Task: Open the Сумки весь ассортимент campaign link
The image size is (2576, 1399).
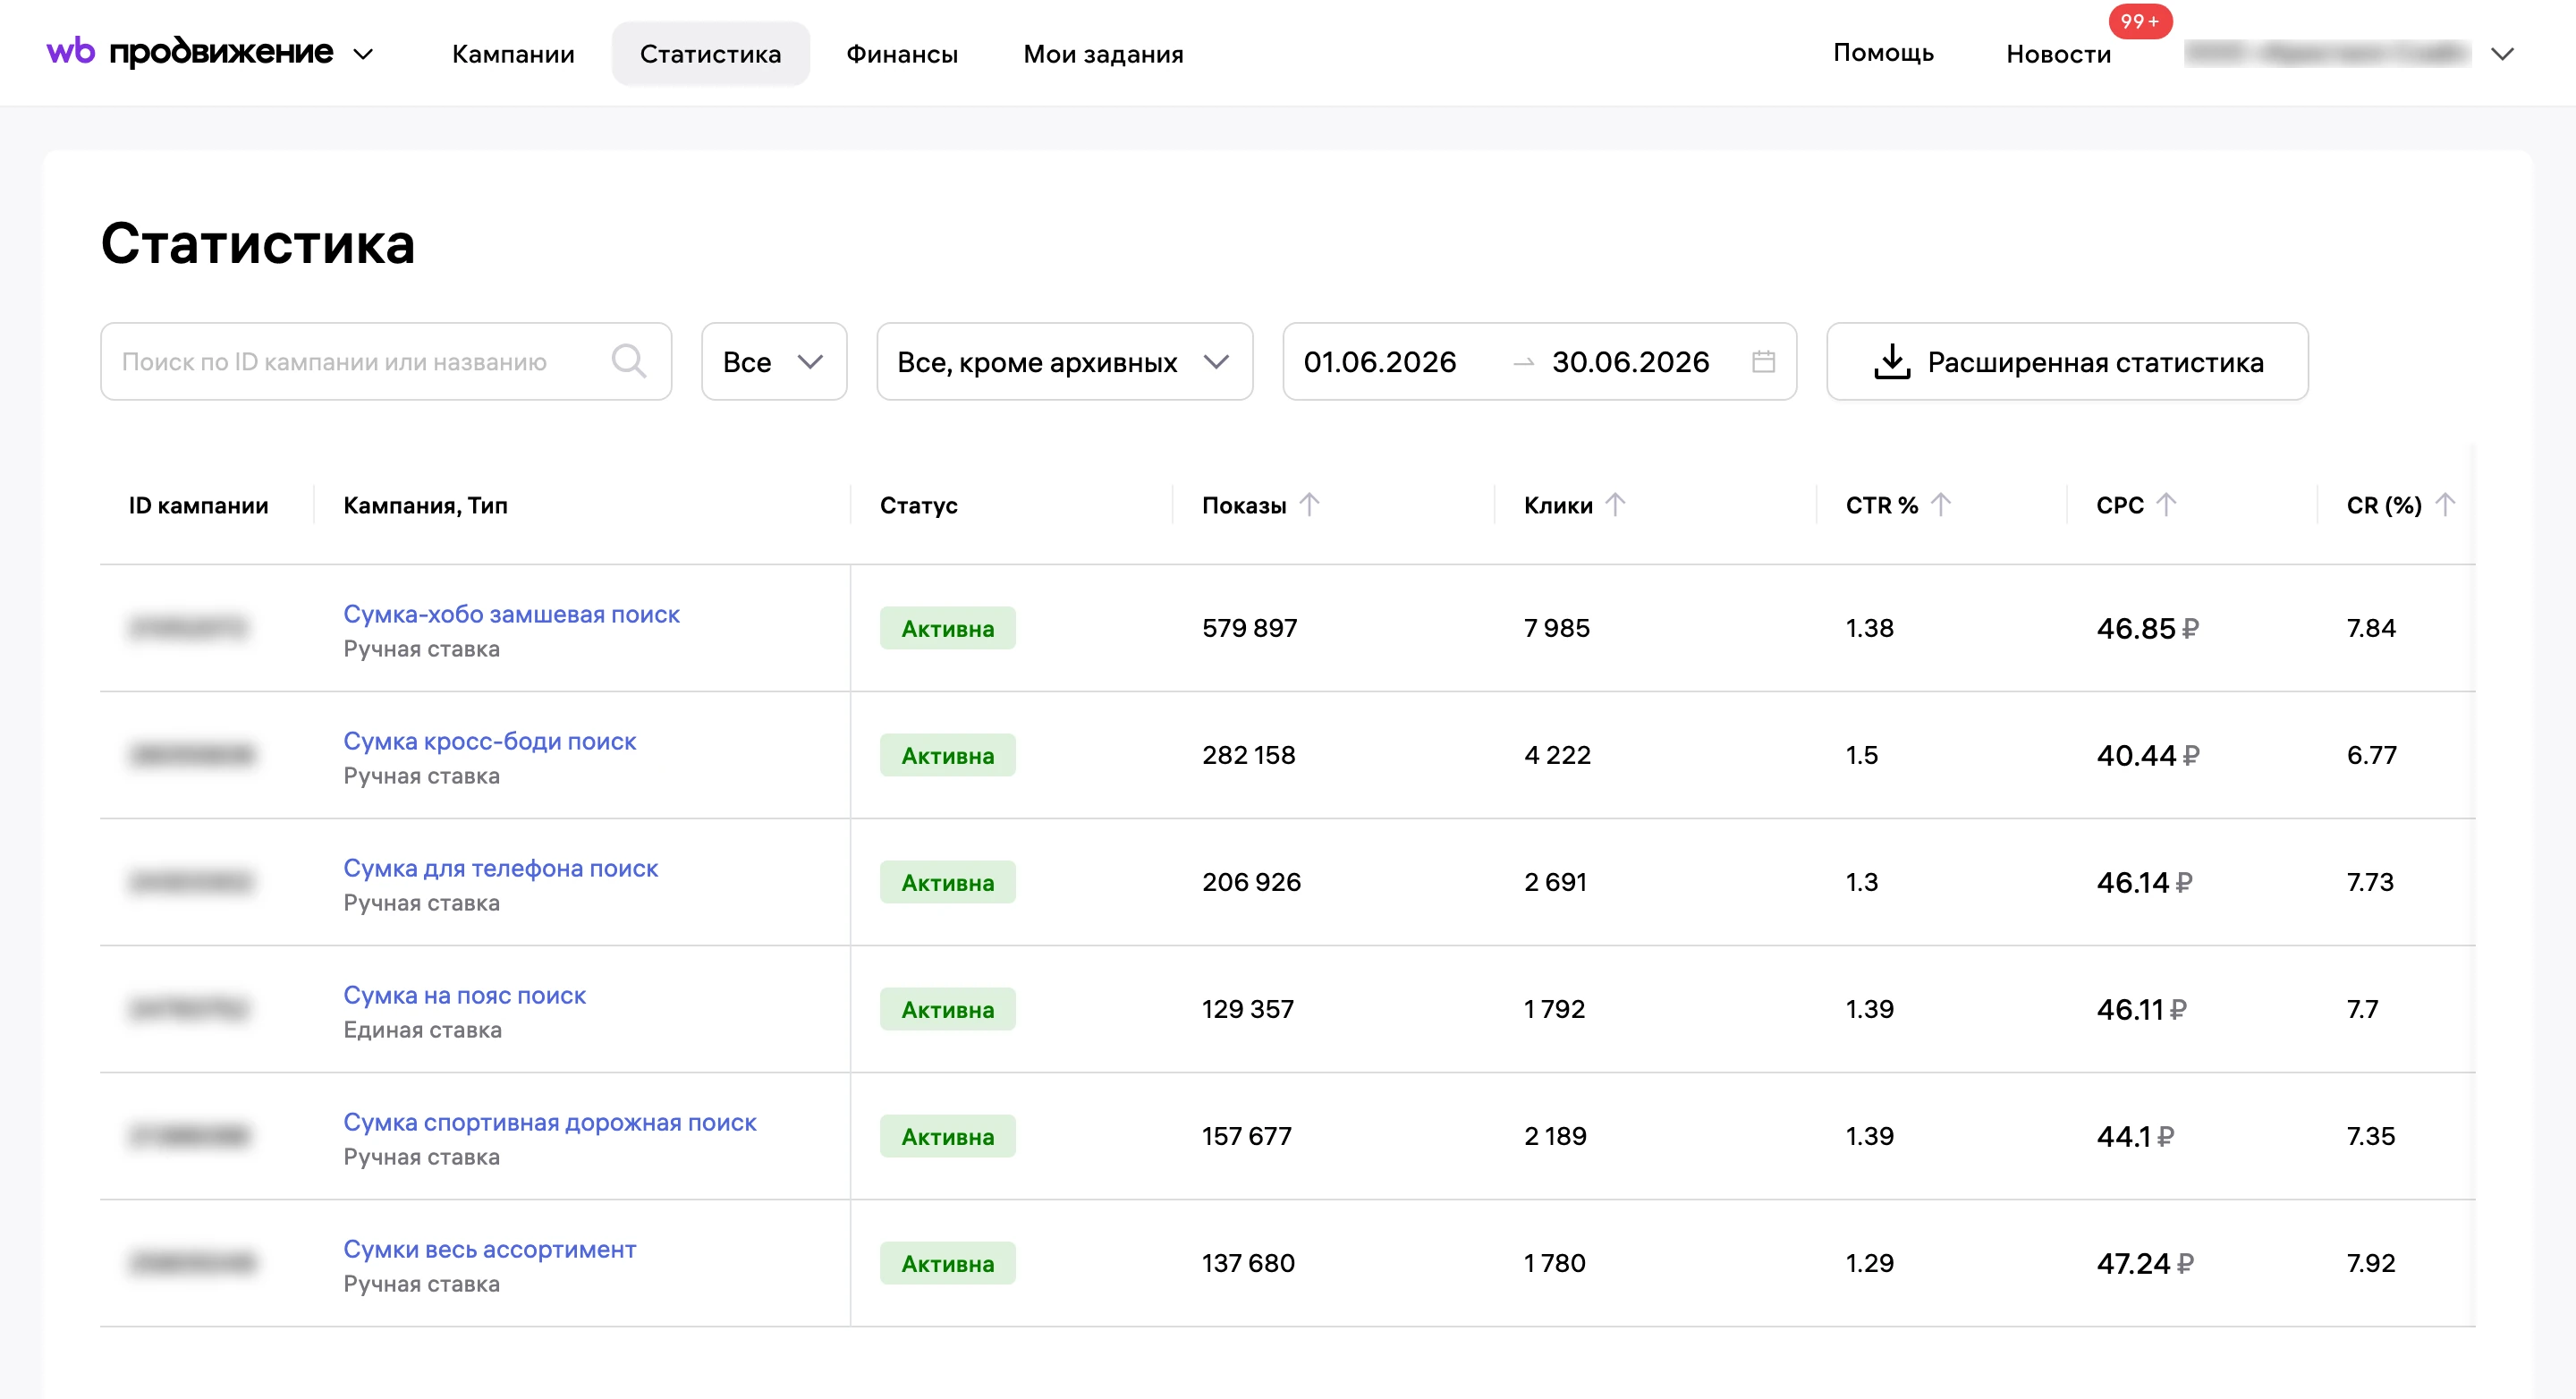Action: click(489, 1249)
